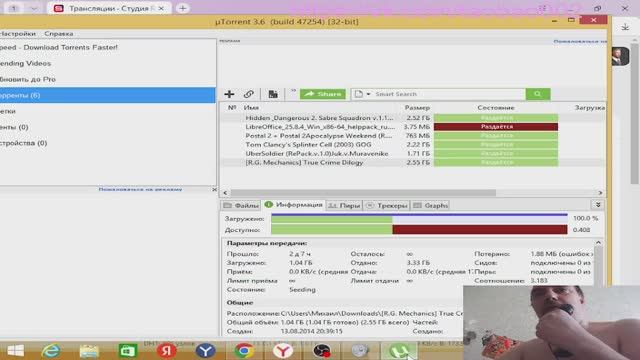This screenshot has height=360, width=640.
Task: Sort by the Состояние column header
Action: pyautogui.click(x=496, y=108)
